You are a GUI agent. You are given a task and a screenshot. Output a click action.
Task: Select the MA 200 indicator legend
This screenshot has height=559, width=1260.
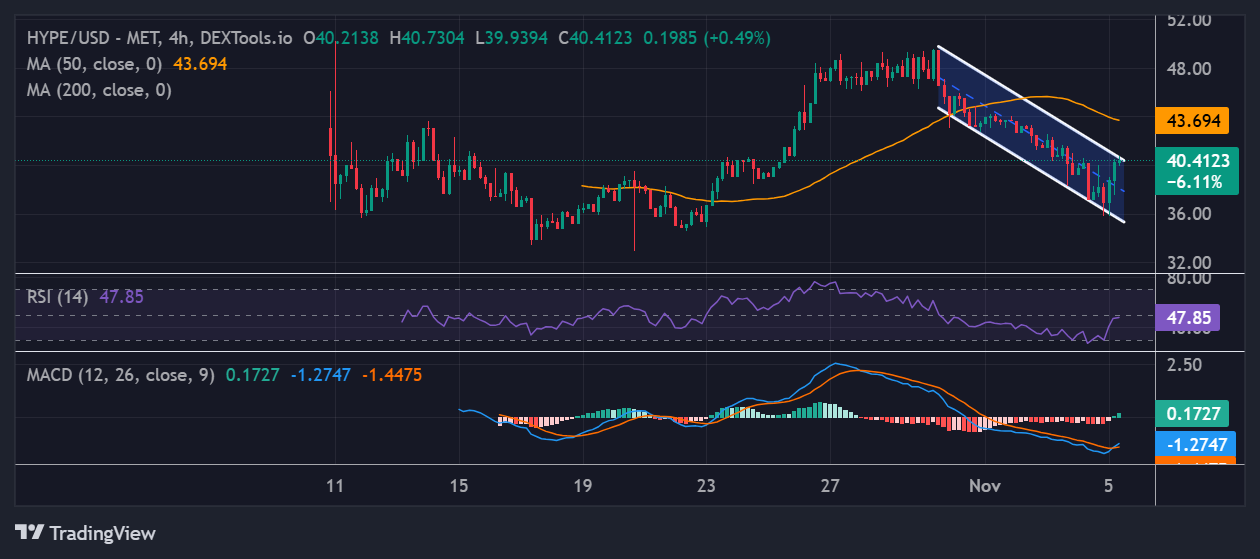click(x=99, y=90)
